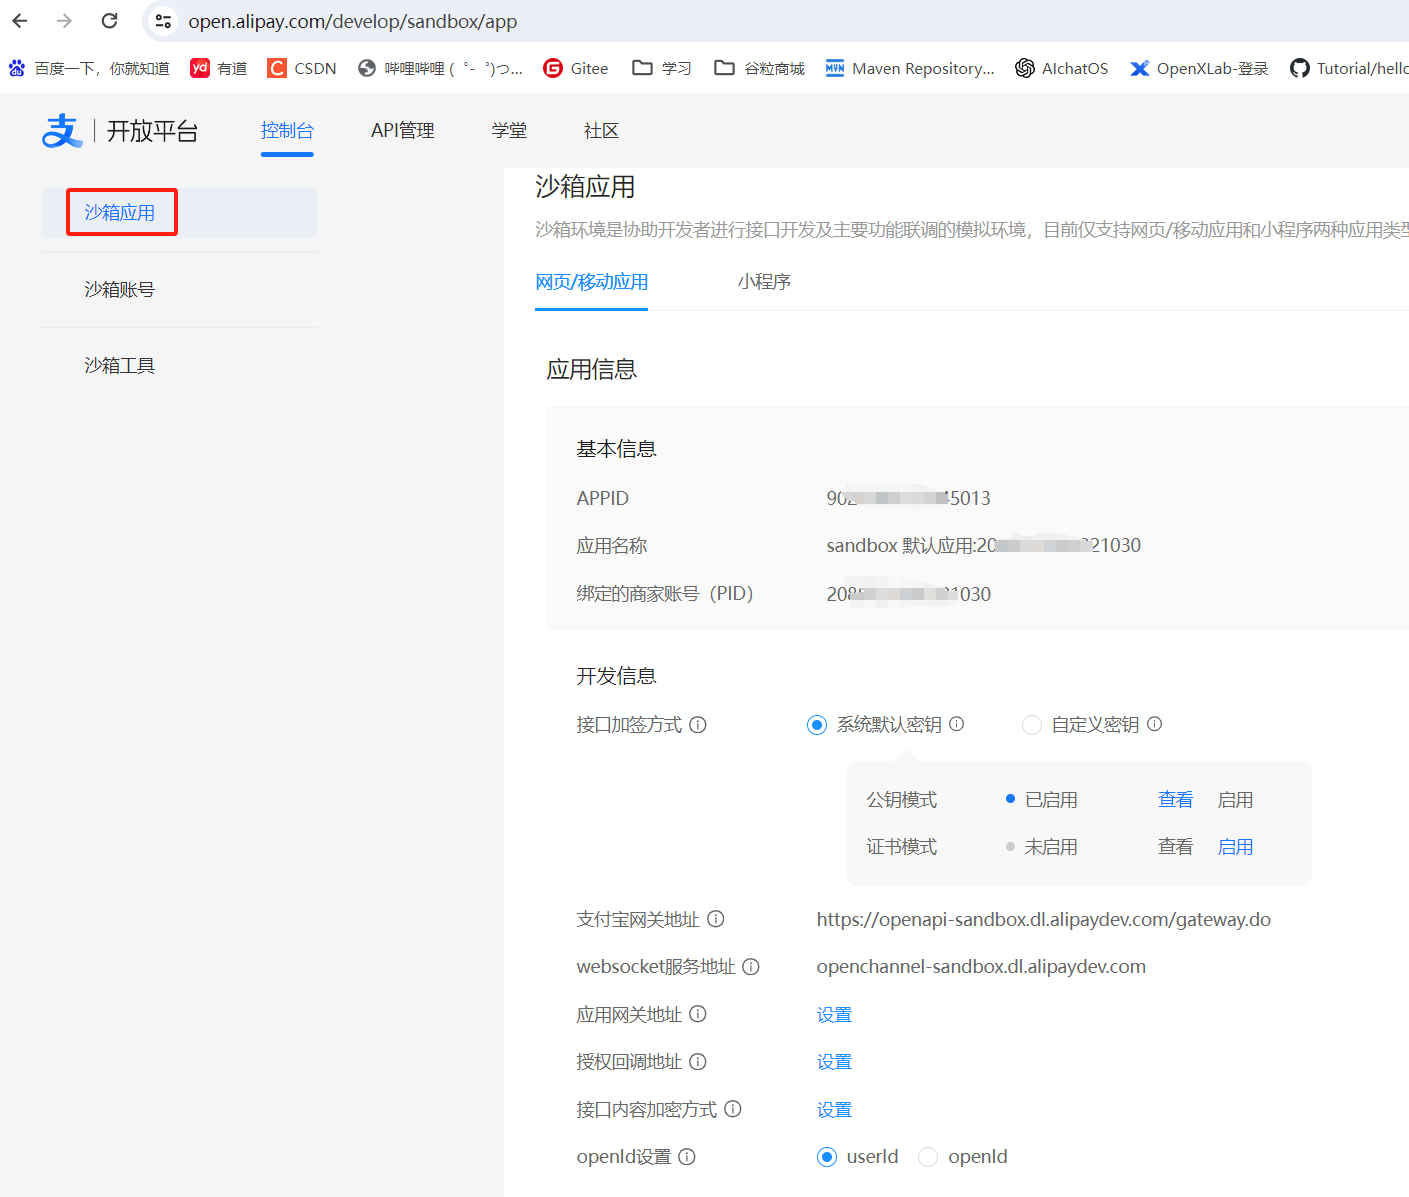Viewport: 1409px width, 1197px height.
Task: Select the userId radio option
Action: tap(827, 1157)
